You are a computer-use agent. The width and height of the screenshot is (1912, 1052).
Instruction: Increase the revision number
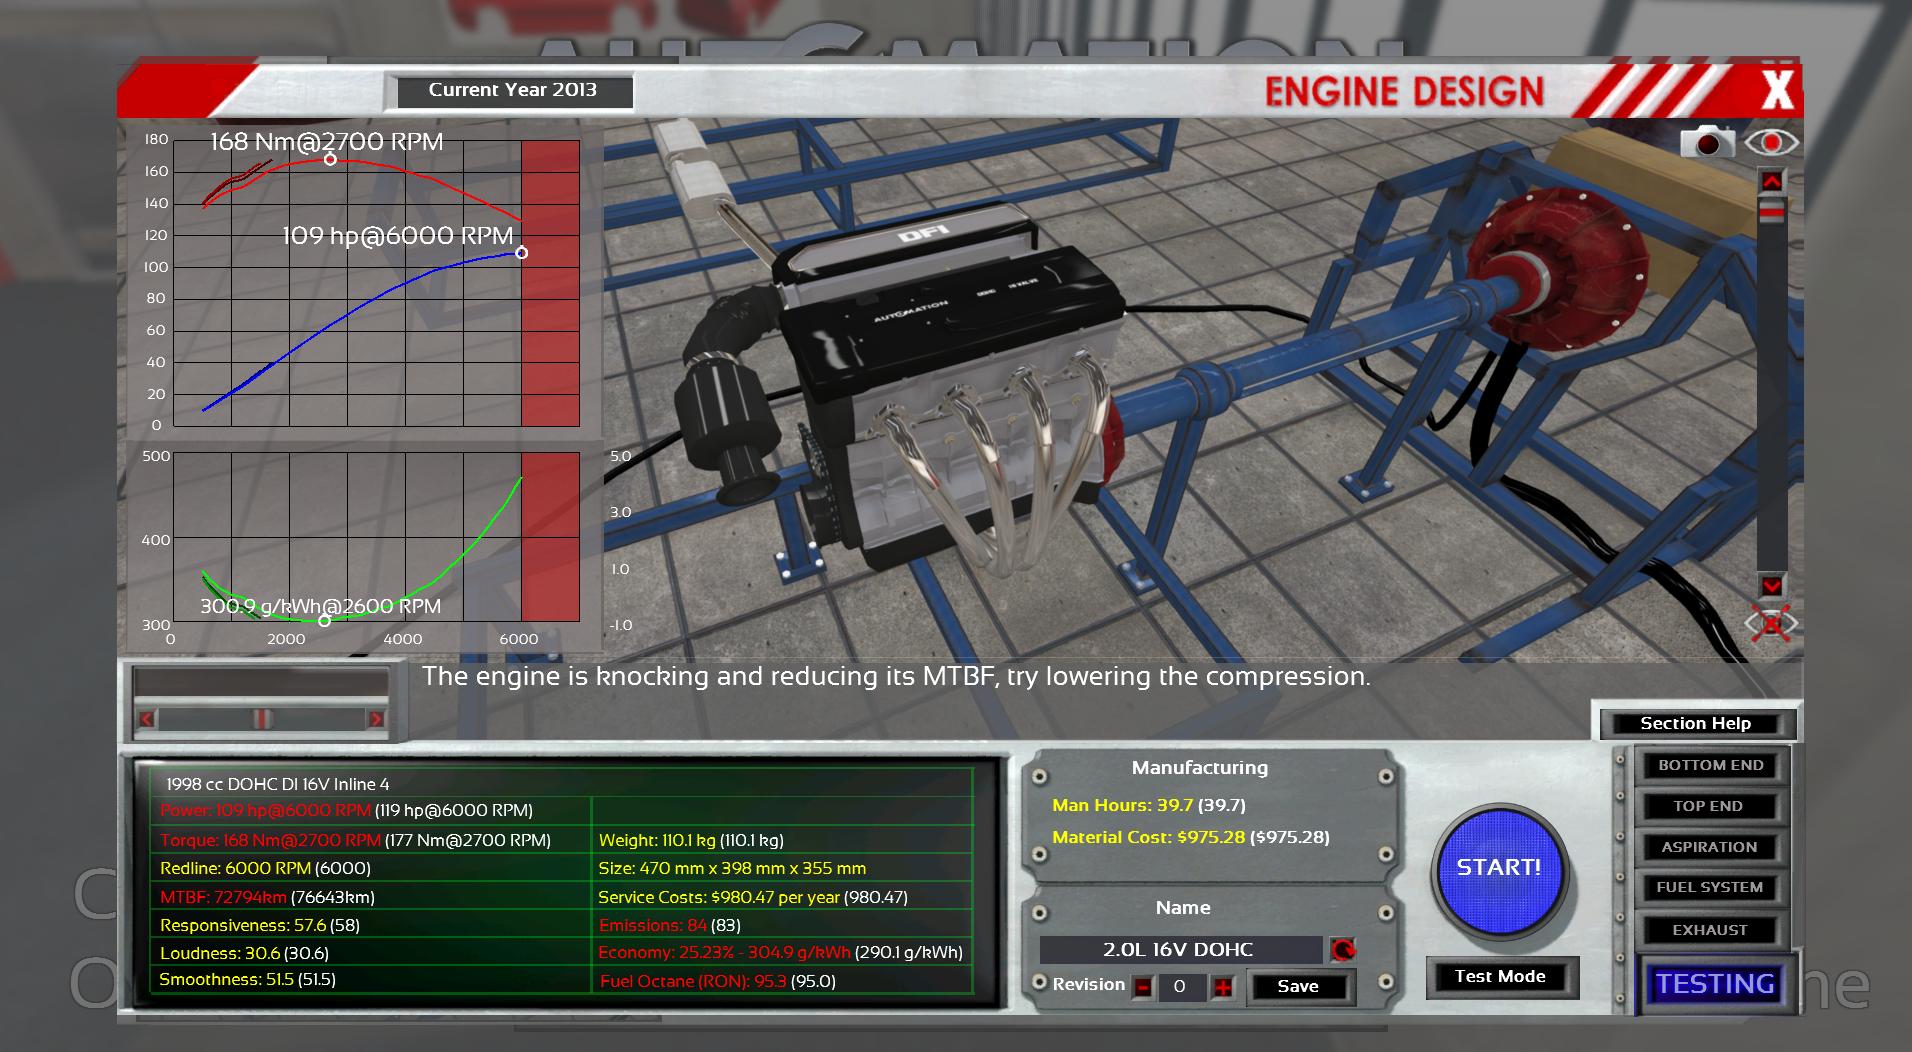coord(1222,987)
